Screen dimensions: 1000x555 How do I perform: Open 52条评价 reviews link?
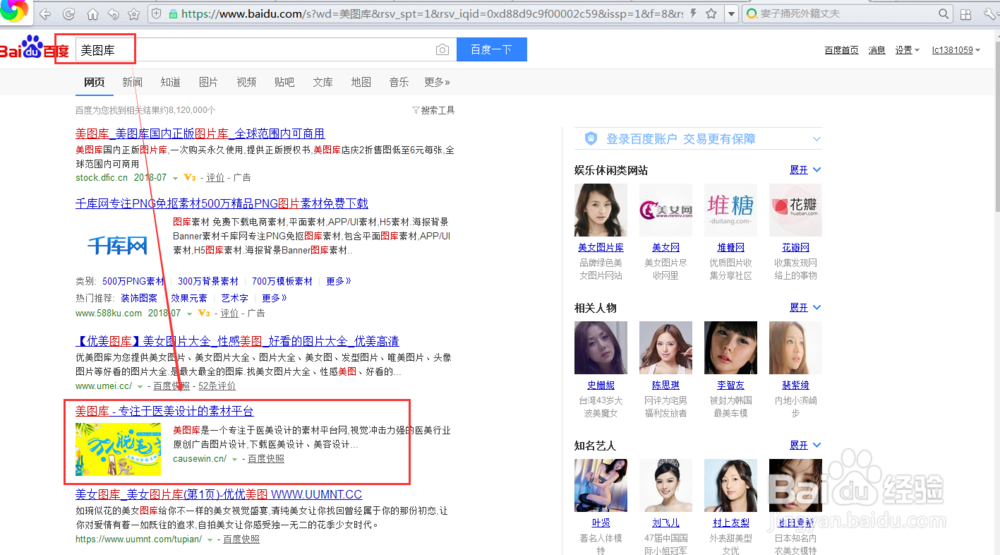217,386
